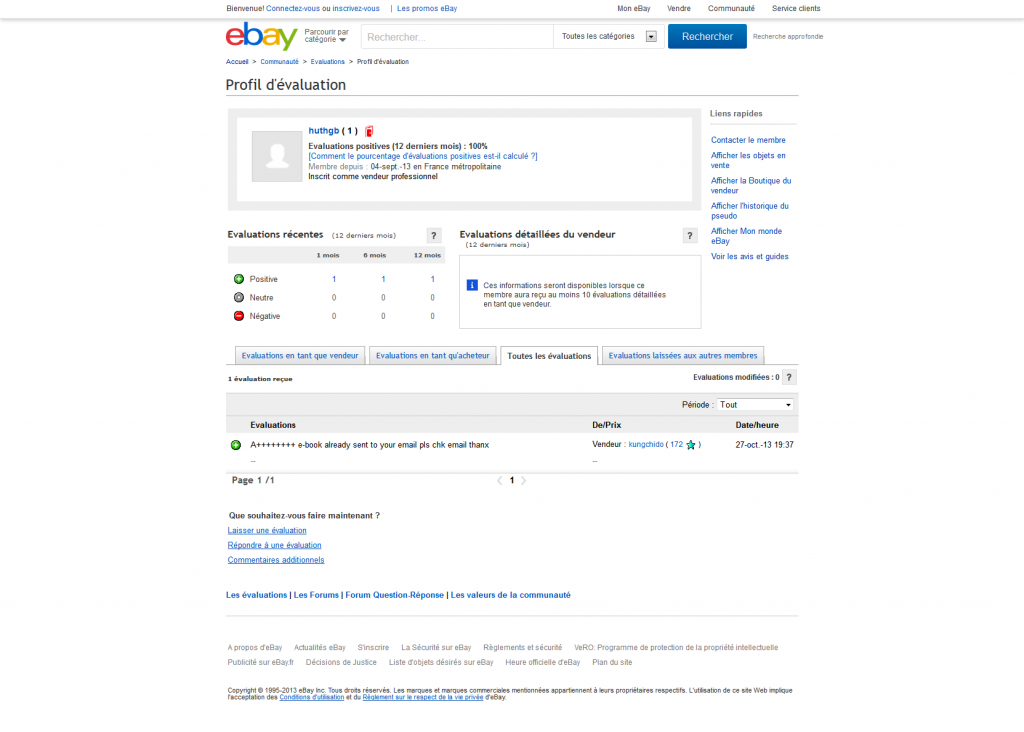The height and width of the screenshot is (732, 1024).
Task: Select Evaluations laissées aux autres membres tab
Action: [682, 356]
